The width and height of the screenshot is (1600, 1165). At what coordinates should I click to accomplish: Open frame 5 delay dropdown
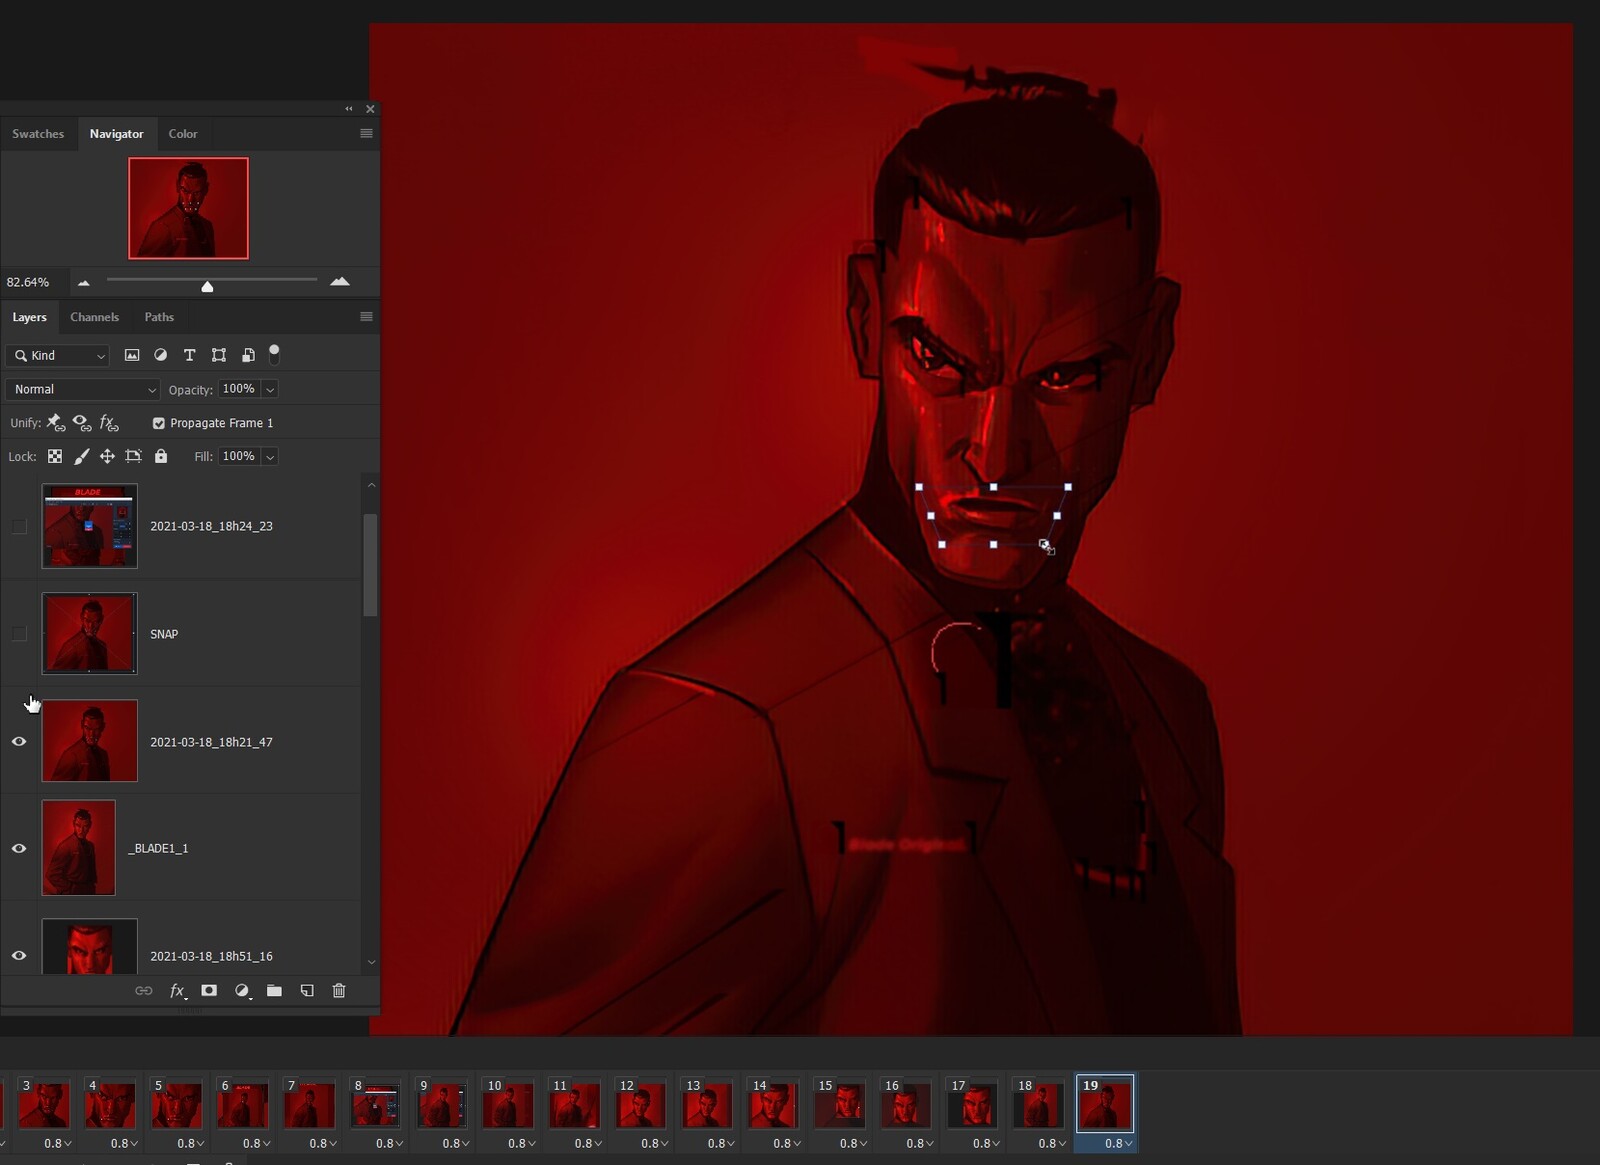[191, 1143]
